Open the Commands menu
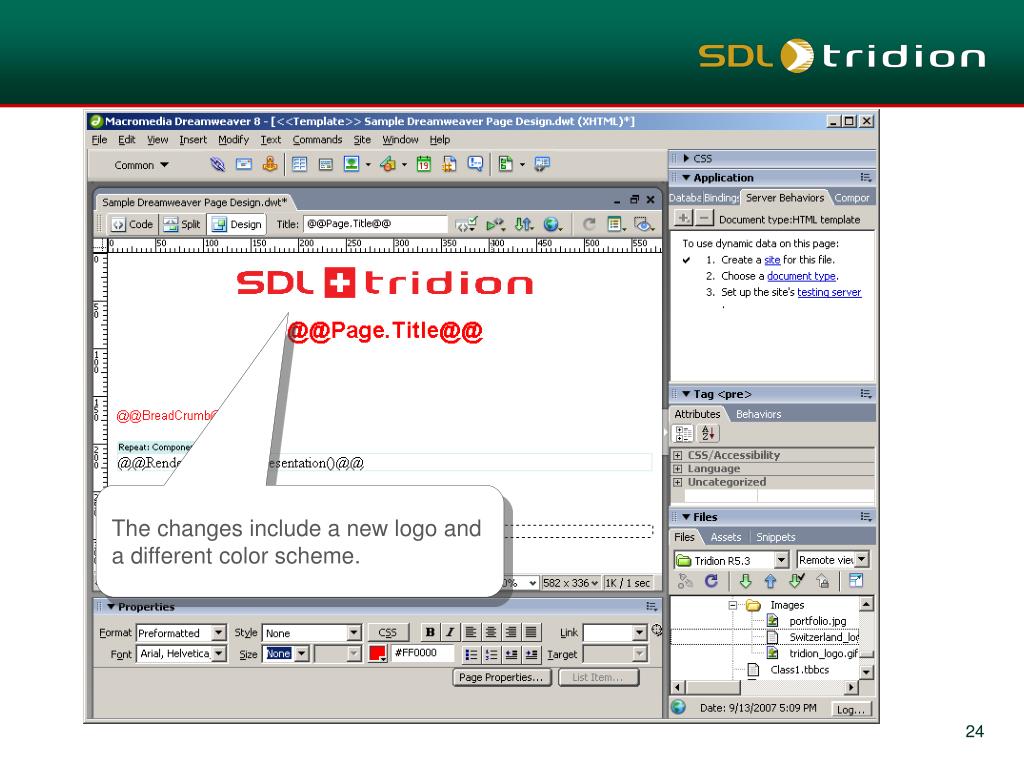 coord(317,140)
